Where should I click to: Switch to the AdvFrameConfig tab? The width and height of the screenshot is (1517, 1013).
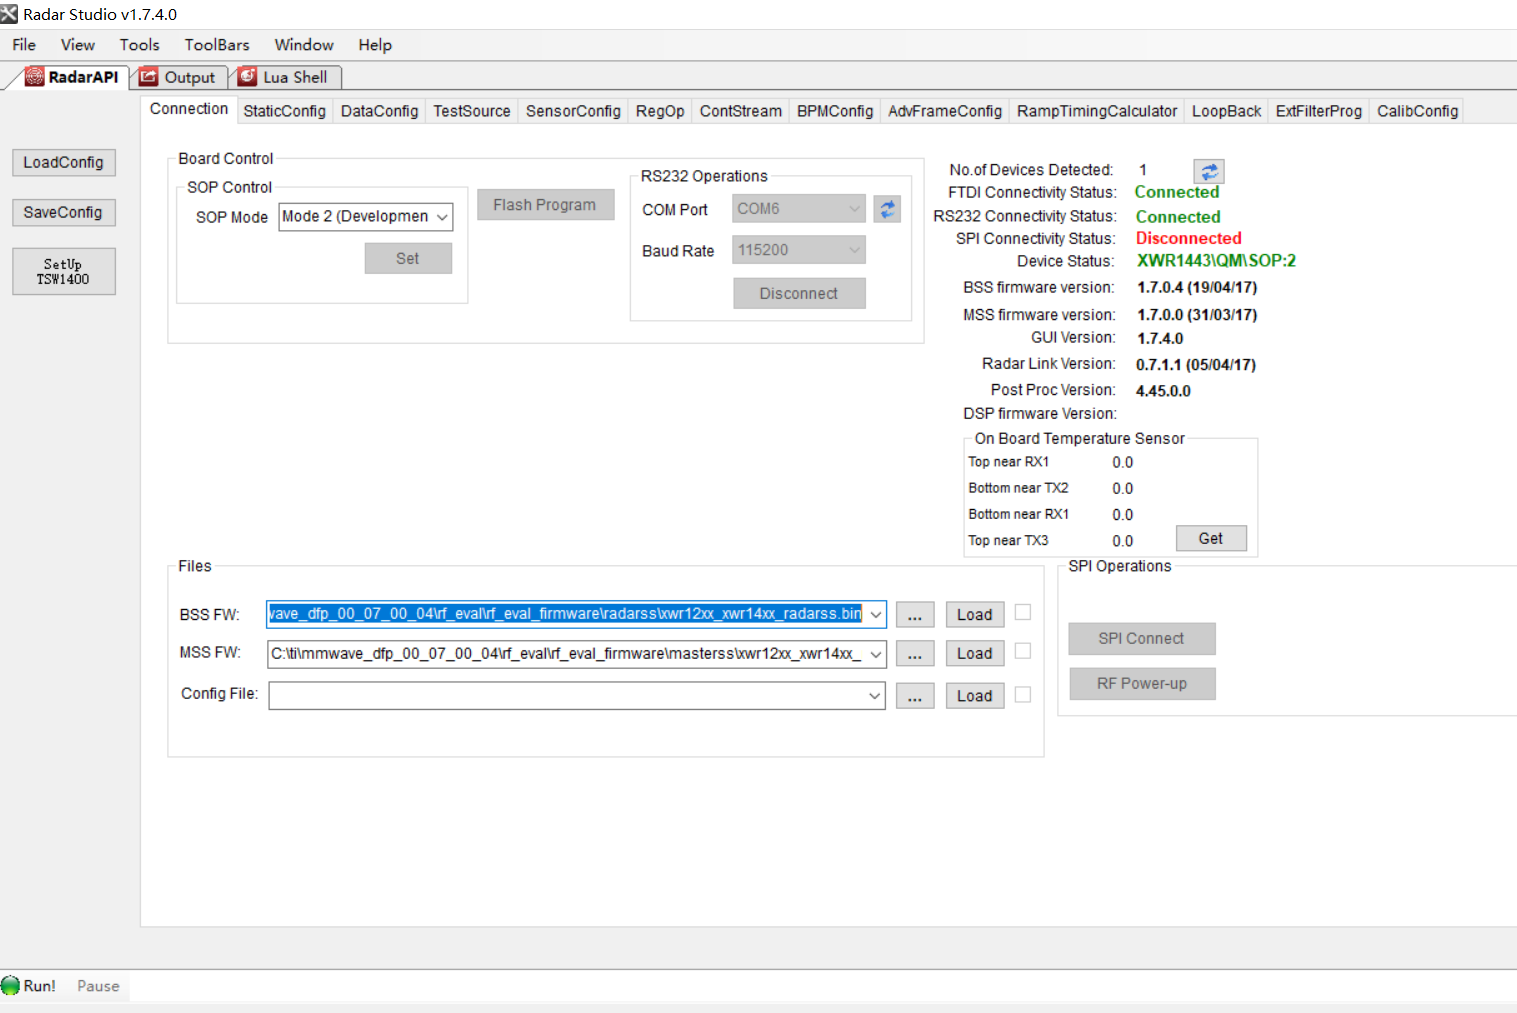tap(945, 111)
